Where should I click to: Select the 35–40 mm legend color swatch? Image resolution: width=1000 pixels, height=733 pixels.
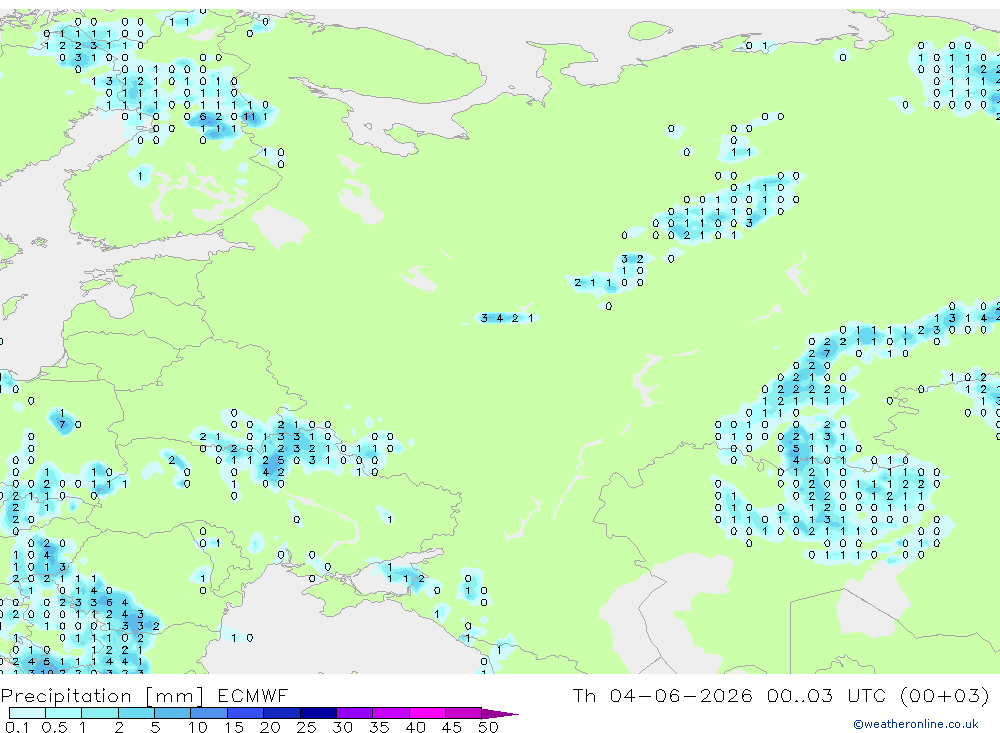coord(391,713)
